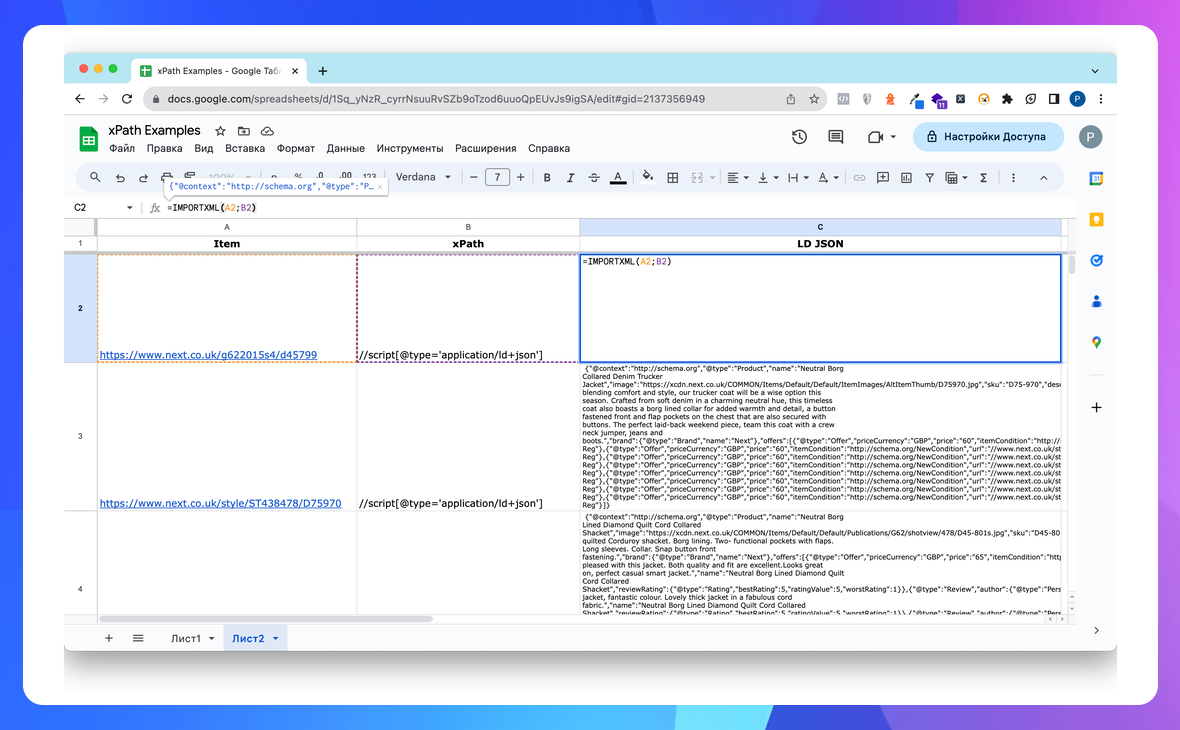This screenshot has width=1180, height=730.
Task: Click the create filter funnel icon
Action: [x=929, y=177]
